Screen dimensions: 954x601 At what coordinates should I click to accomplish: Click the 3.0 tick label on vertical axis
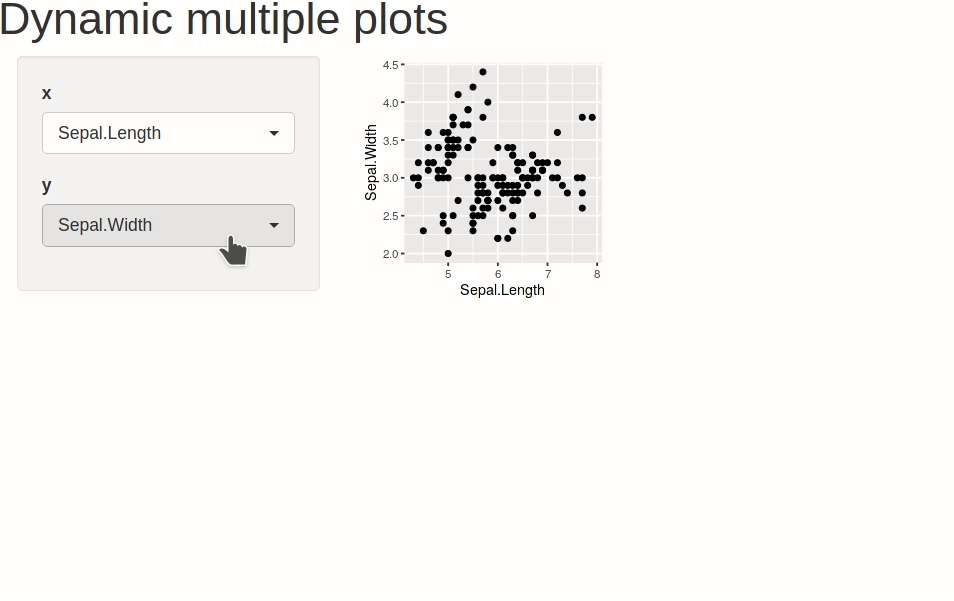pos(390,178)
